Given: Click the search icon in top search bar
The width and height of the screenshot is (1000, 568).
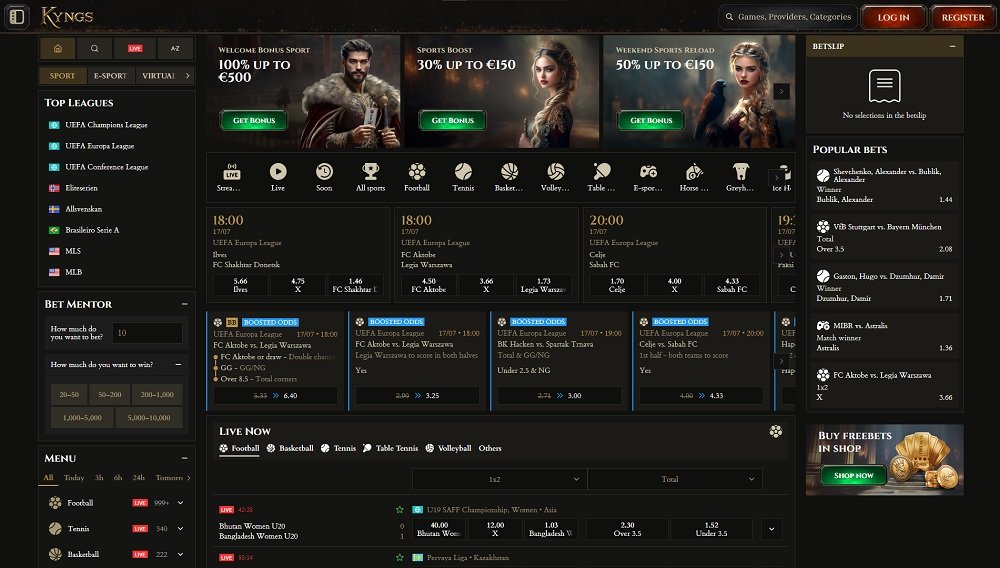Looking at the screenshot, I should pos(729,17).
